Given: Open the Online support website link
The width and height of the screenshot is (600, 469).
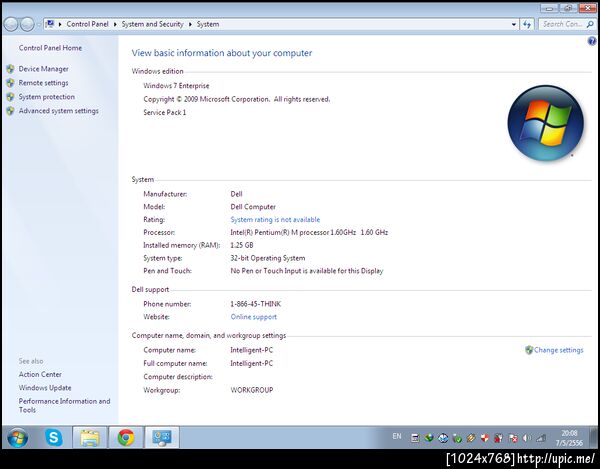Looking at the screenshot, I should point(253,317).
